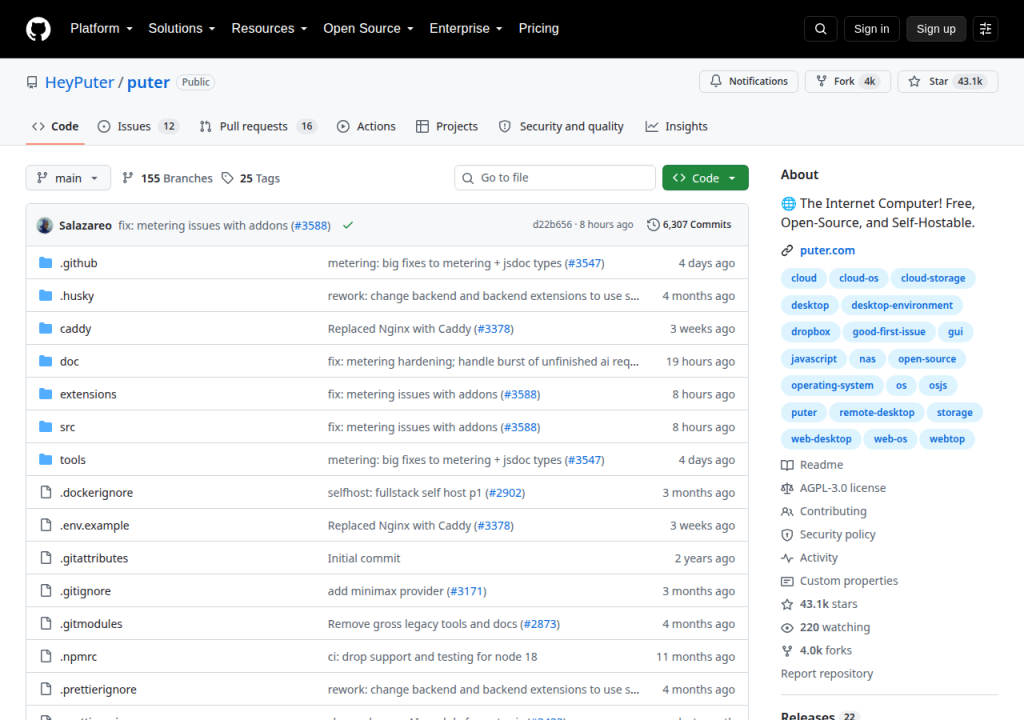Viewport: 1024px width, 720px height.
Task: Click the Sign up button
Action: (x=936, y=29)
